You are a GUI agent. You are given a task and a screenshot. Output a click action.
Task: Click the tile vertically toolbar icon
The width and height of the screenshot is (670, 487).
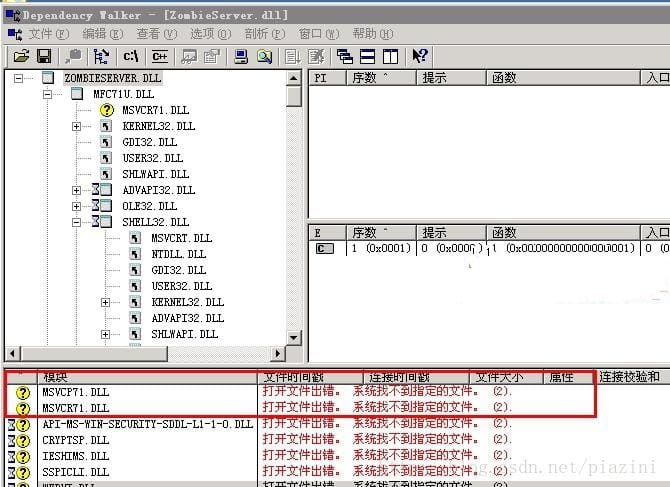click(x=390, y=56)
